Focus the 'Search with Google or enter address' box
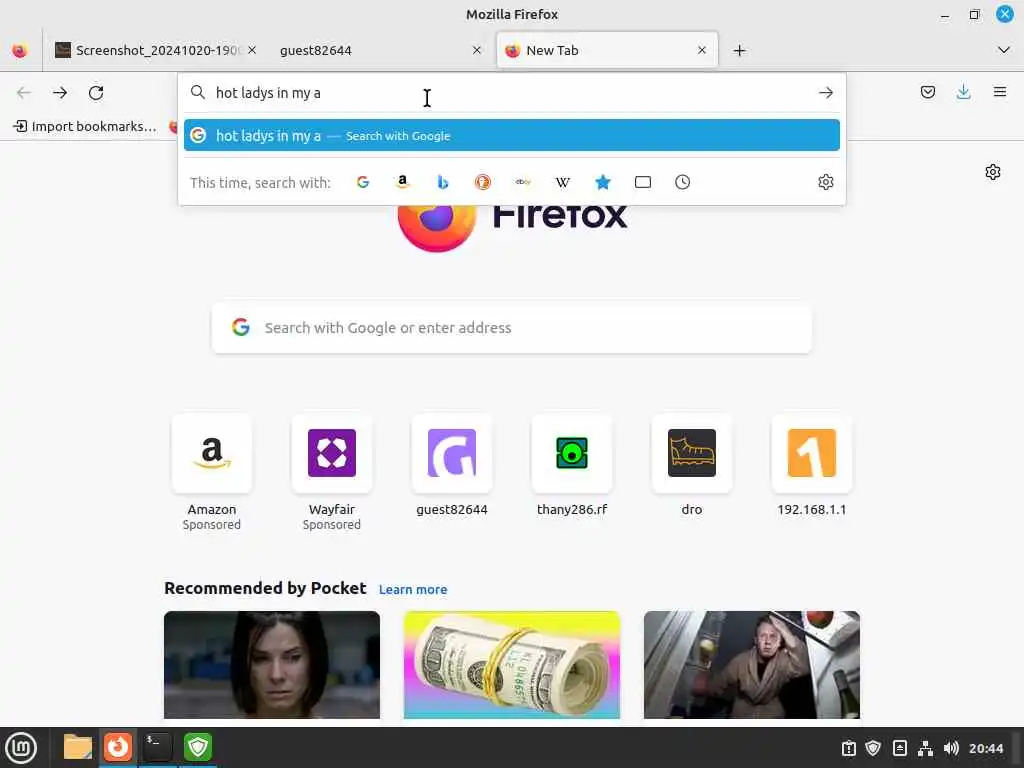The height and width of the screenshot is (768, 1024). click(x=511, y=327)
